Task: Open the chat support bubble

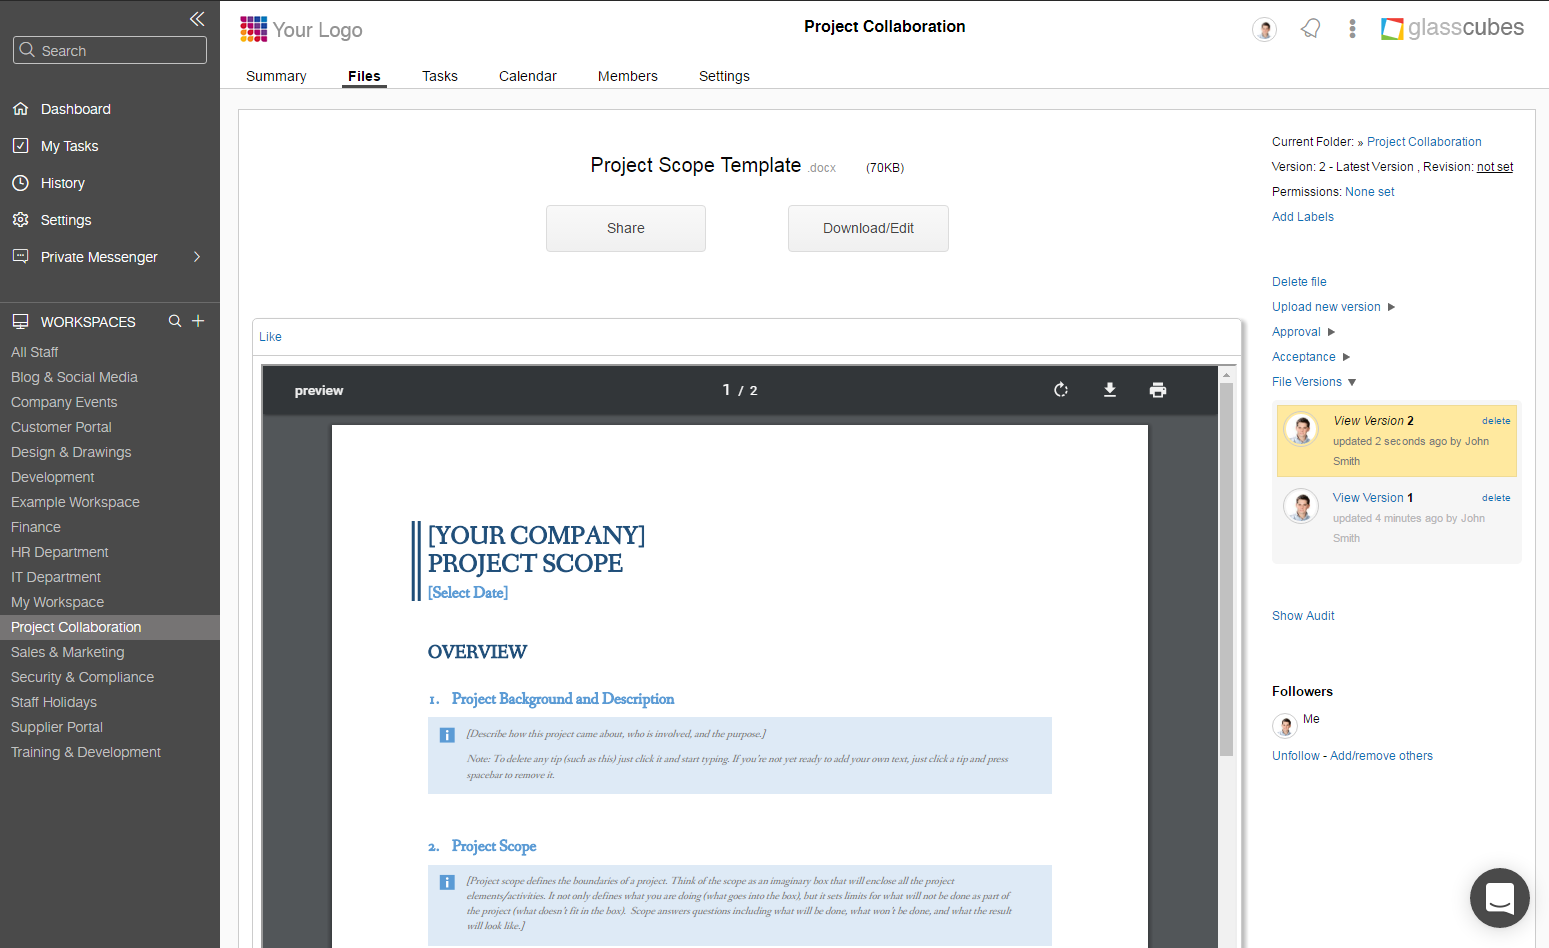Action: click(x=1499, y=898)
